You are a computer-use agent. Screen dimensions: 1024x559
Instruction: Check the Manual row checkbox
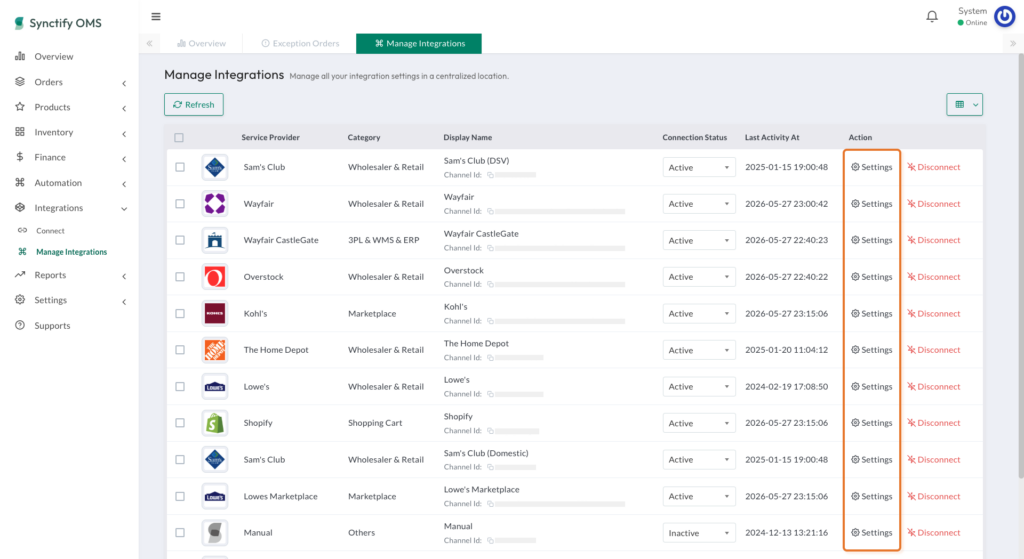(180, 533)
